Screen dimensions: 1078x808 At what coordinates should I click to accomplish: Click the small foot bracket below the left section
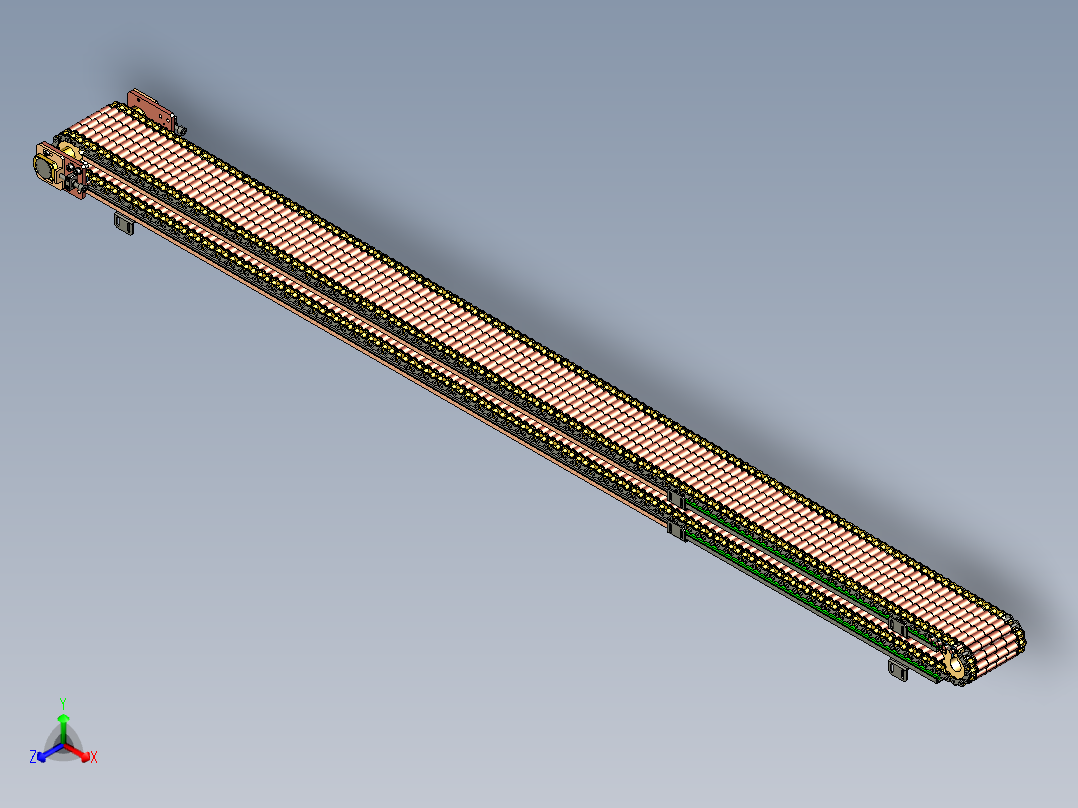(123, 224)
